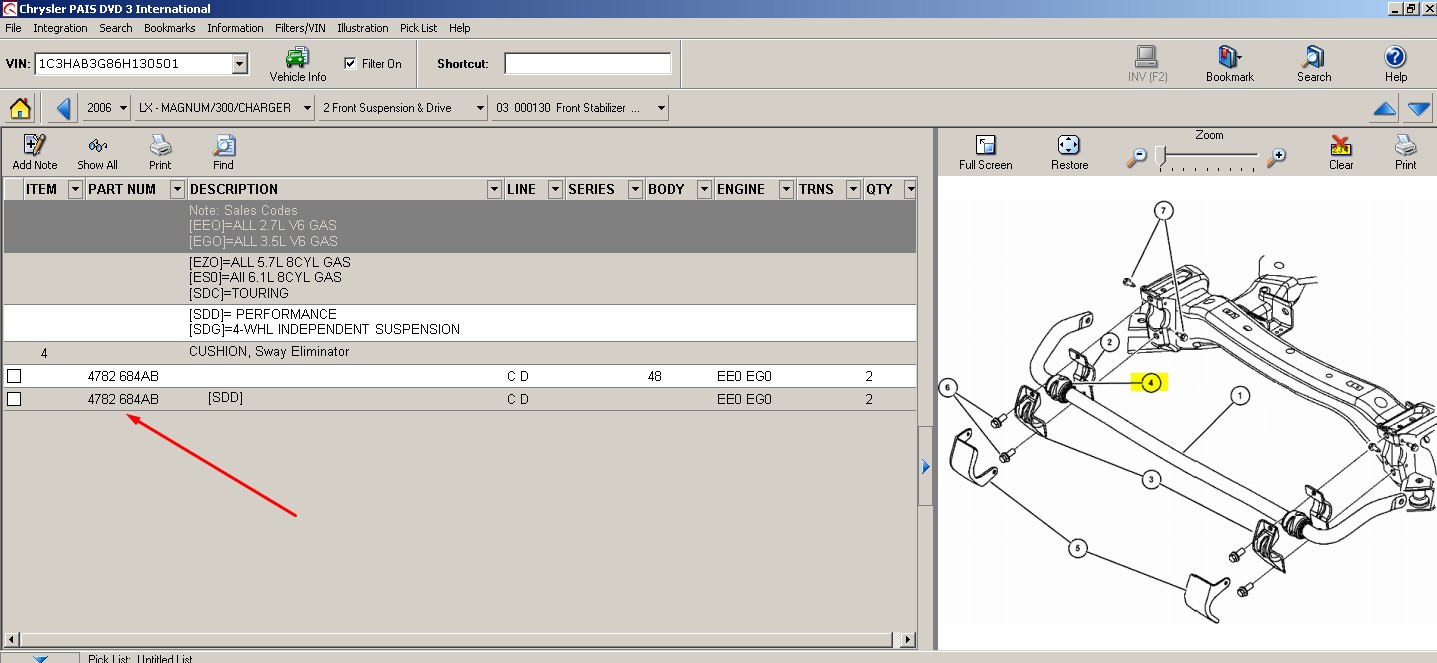The width and height of the screenshot is (1437, 663).
Task: Open the Pick List menu
Action: (x=418, y=28)
